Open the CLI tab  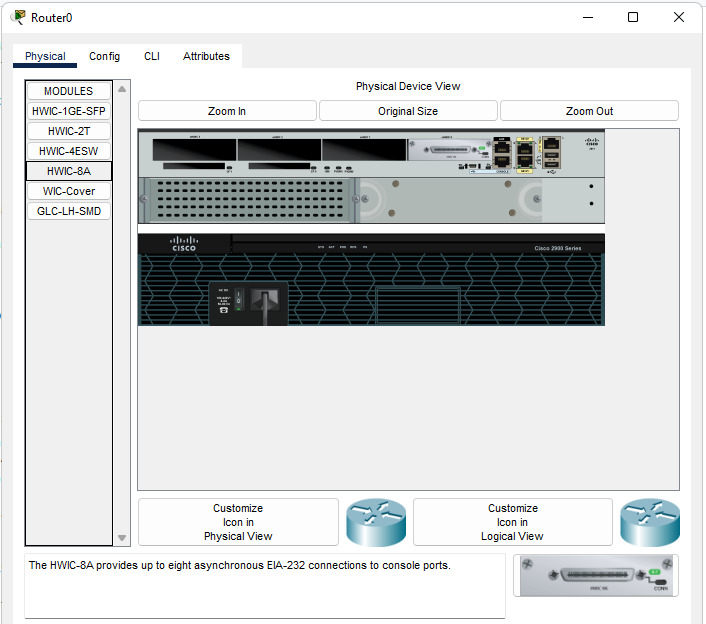[152, 56]
